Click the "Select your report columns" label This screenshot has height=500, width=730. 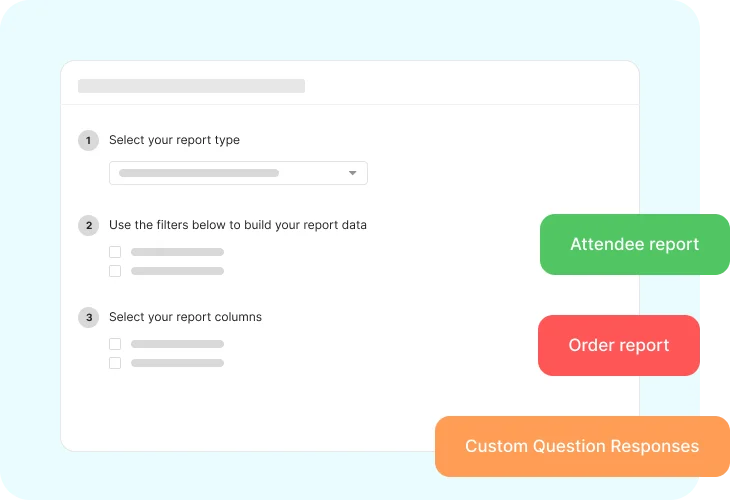pyautogui.click(x=185, y=317)
